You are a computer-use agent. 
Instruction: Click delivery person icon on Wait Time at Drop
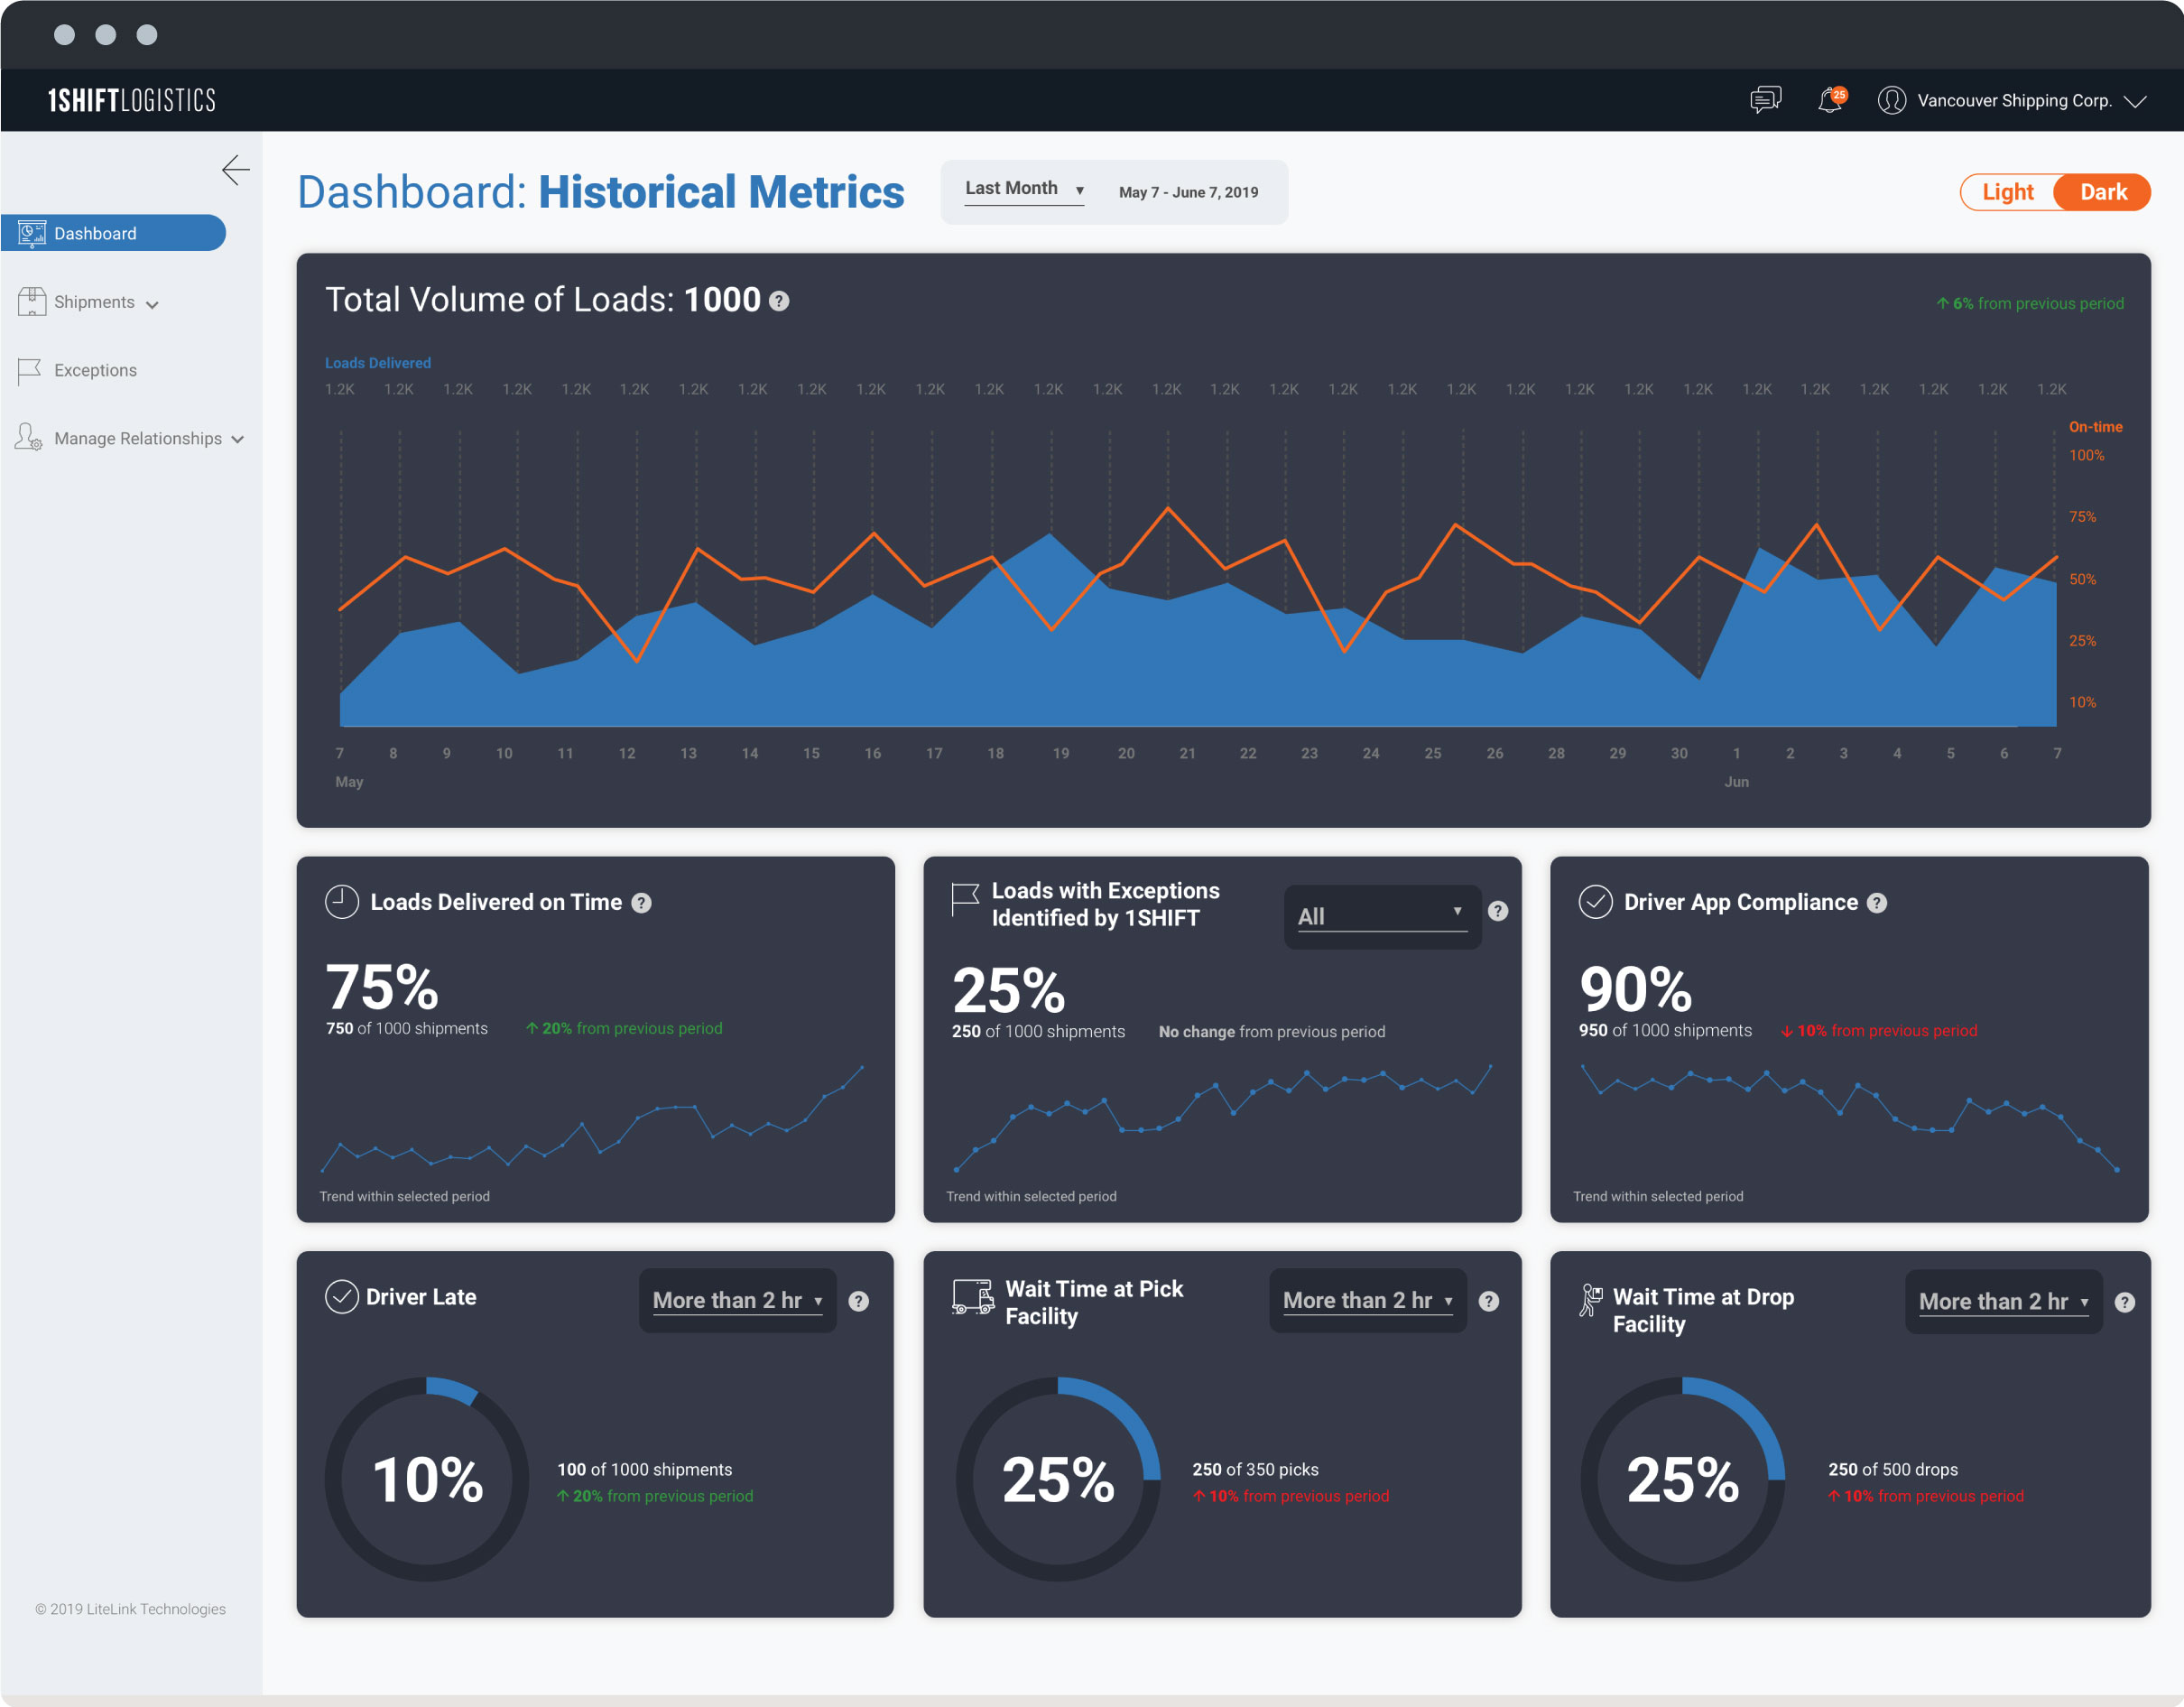coord(1591,1300)
